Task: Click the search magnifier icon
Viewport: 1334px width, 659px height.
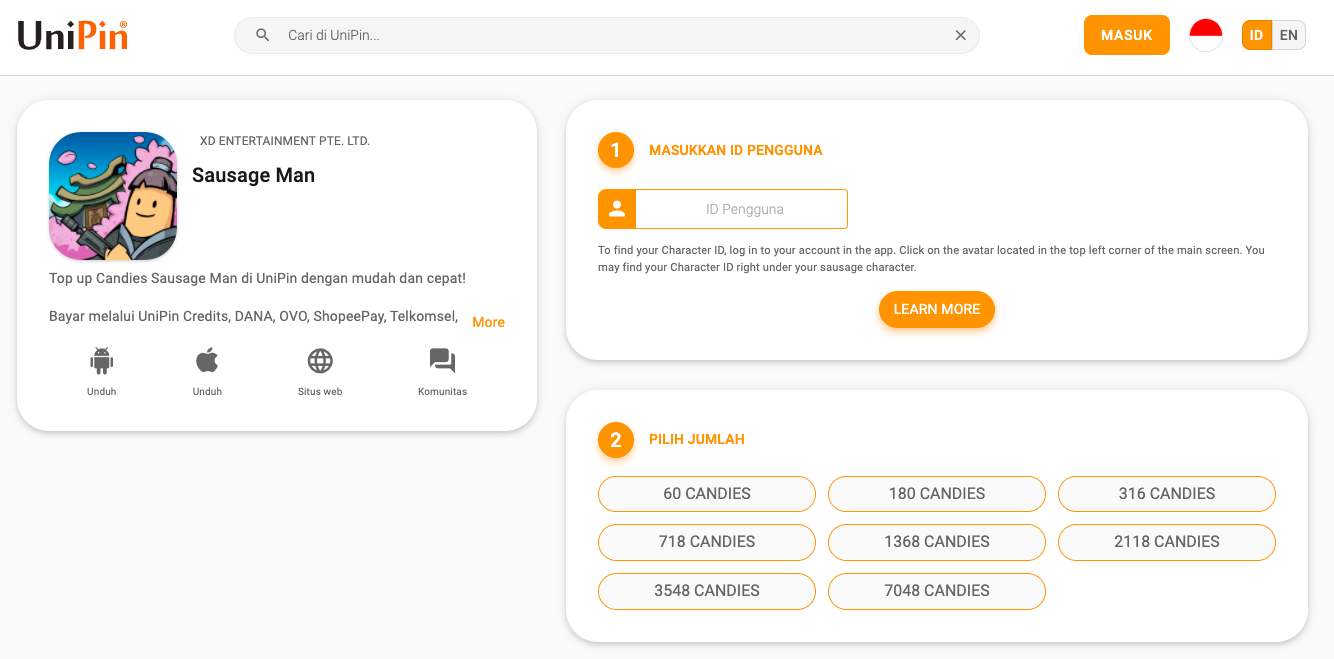Action: coord(263,35)
